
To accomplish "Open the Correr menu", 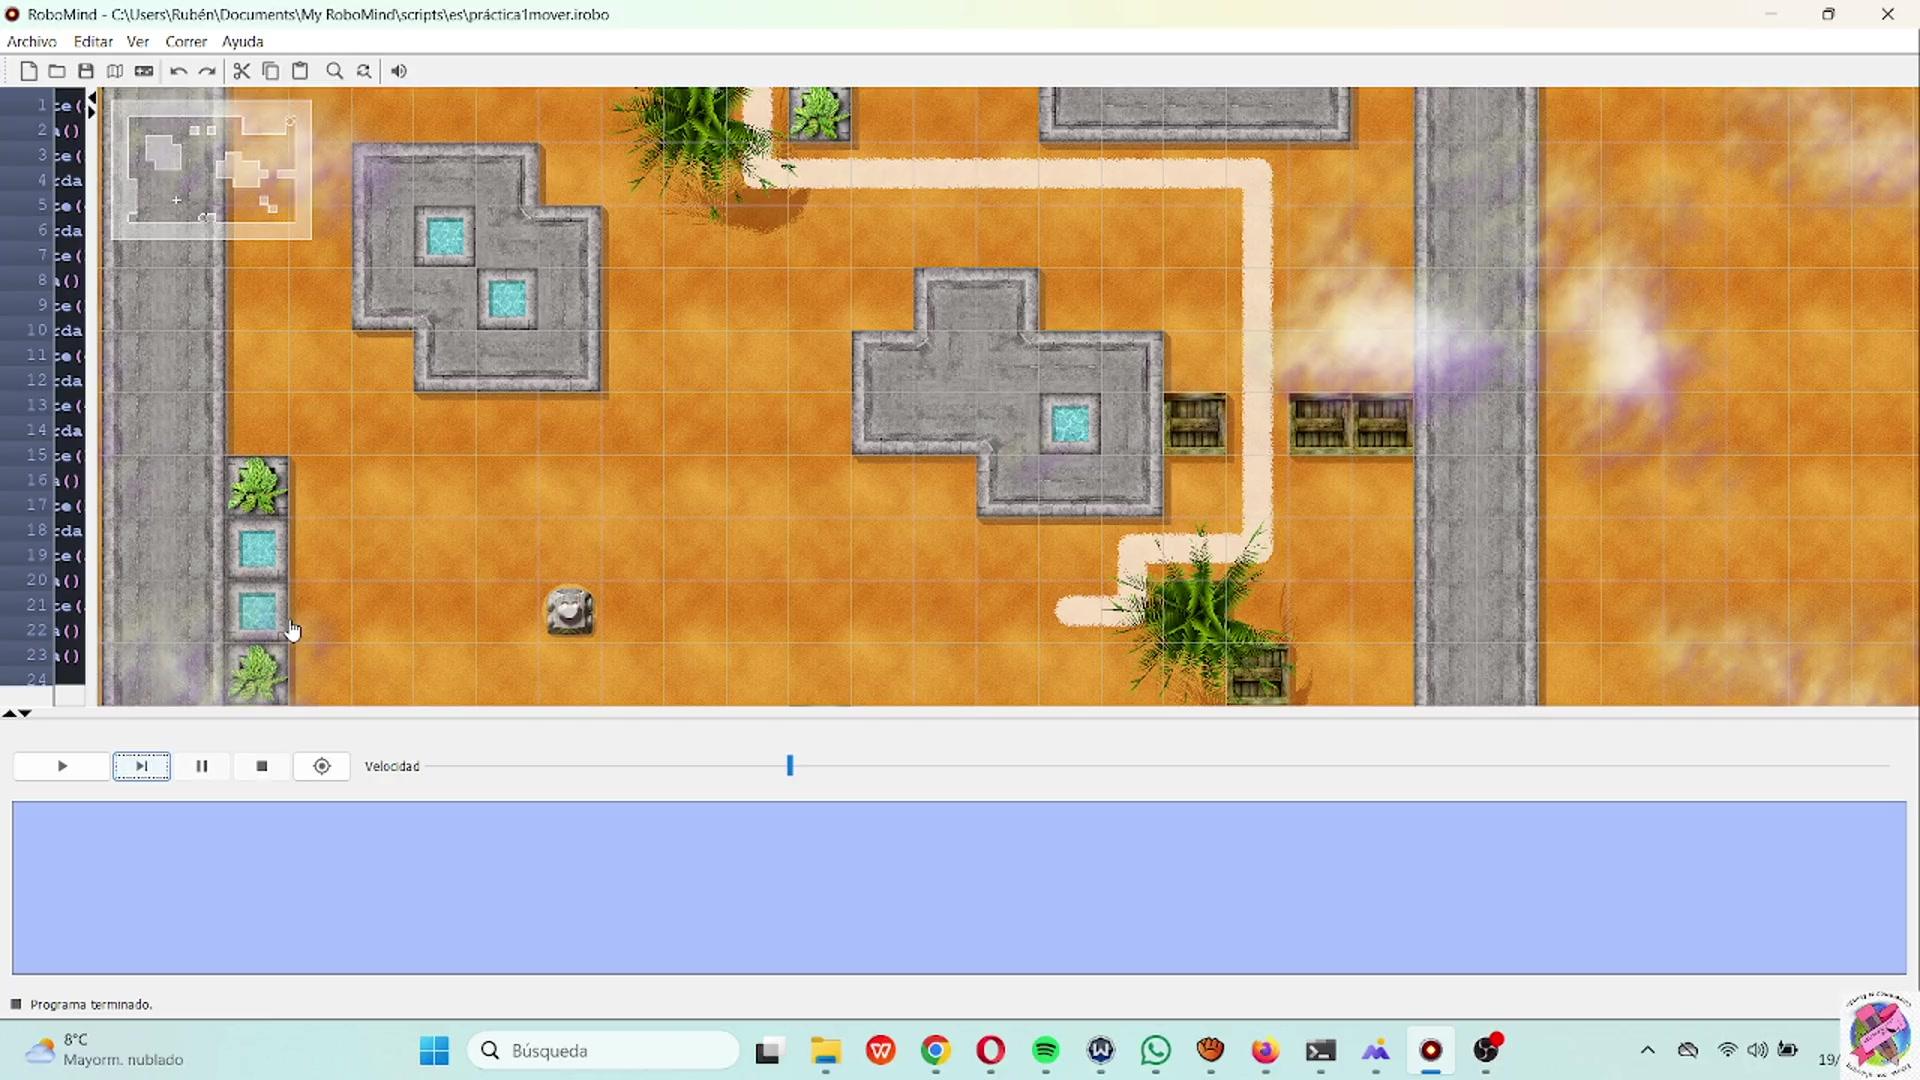I will [x=186, y=41].
